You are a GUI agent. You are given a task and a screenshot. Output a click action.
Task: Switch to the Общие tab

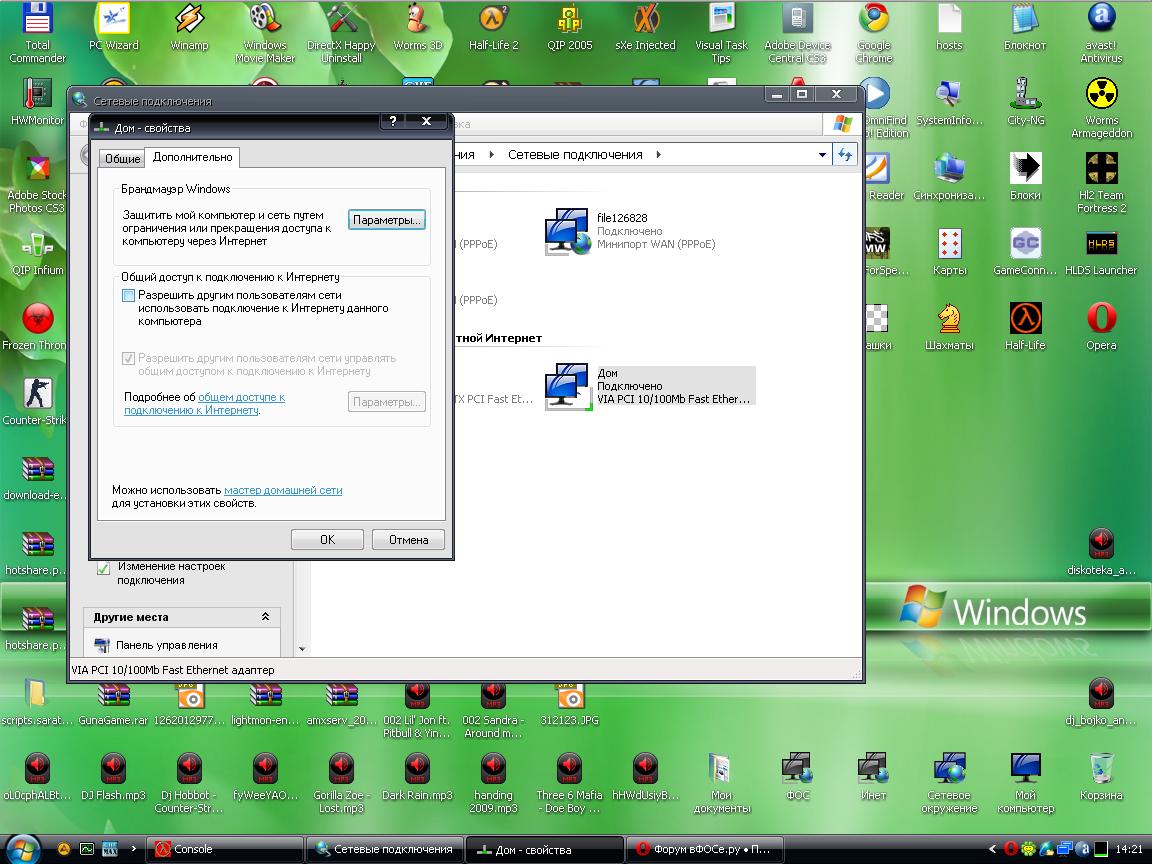(122, 159)
